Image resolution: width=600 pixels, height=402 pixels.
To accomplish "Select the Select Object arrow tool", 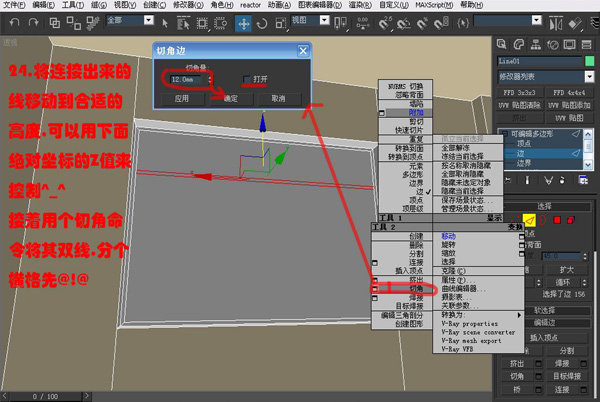I will [x=165, y=23].
